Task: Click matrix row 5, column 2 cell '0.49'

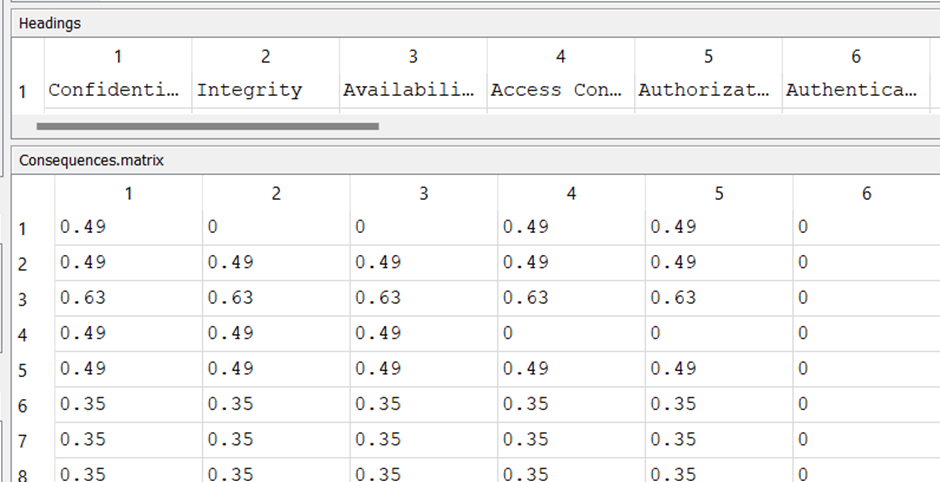Action: tap(276, 369)
